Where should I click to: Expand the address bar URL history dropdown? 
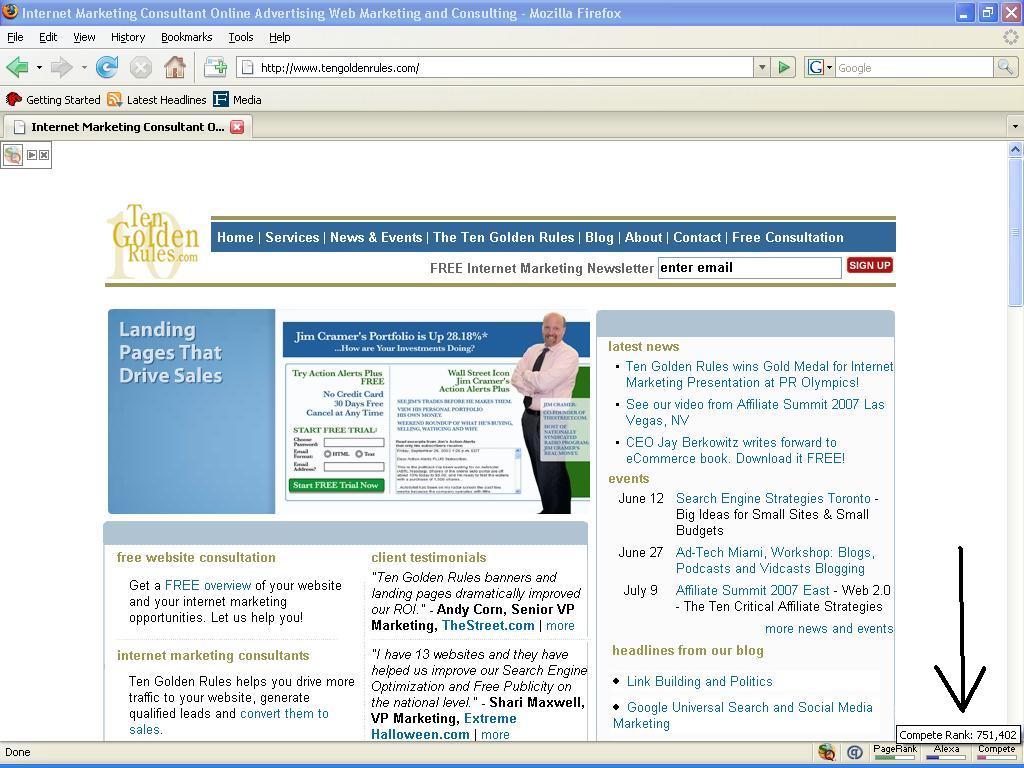pyautogui.click(x=761, y=67)
